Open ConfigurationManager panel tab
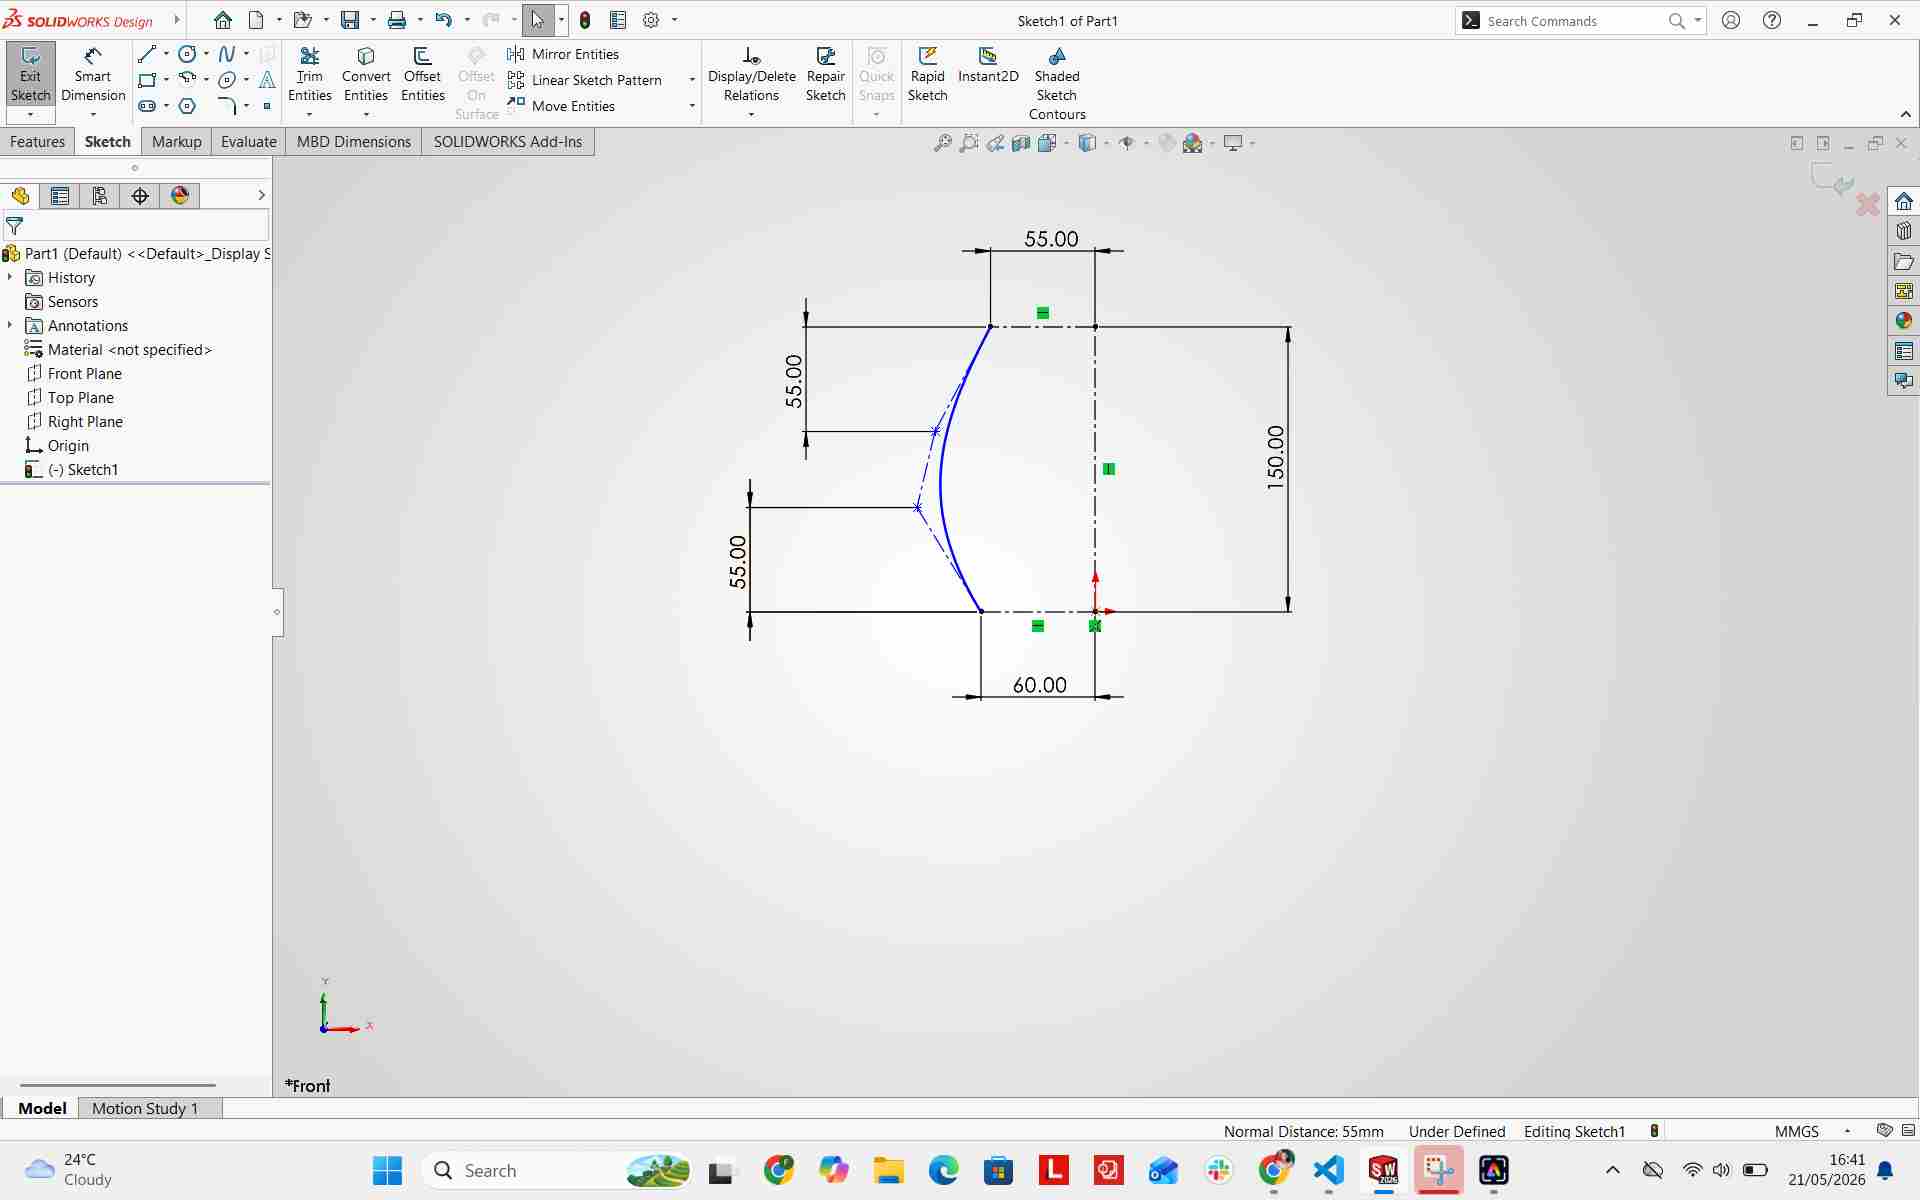The width and height of the screenshot is (1920, 1200). (x=100, y=196)
